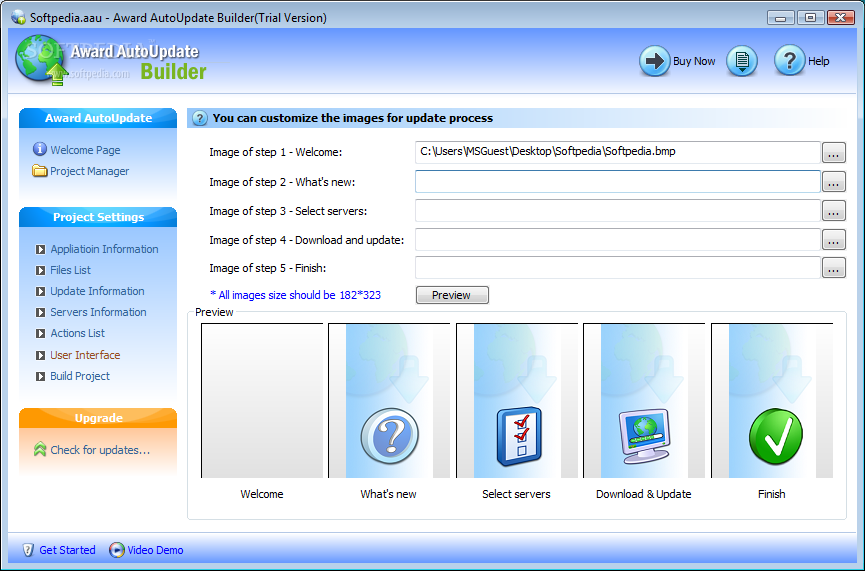
Task: Click arrow icon beside Update Information
Action: coord(40,291)
